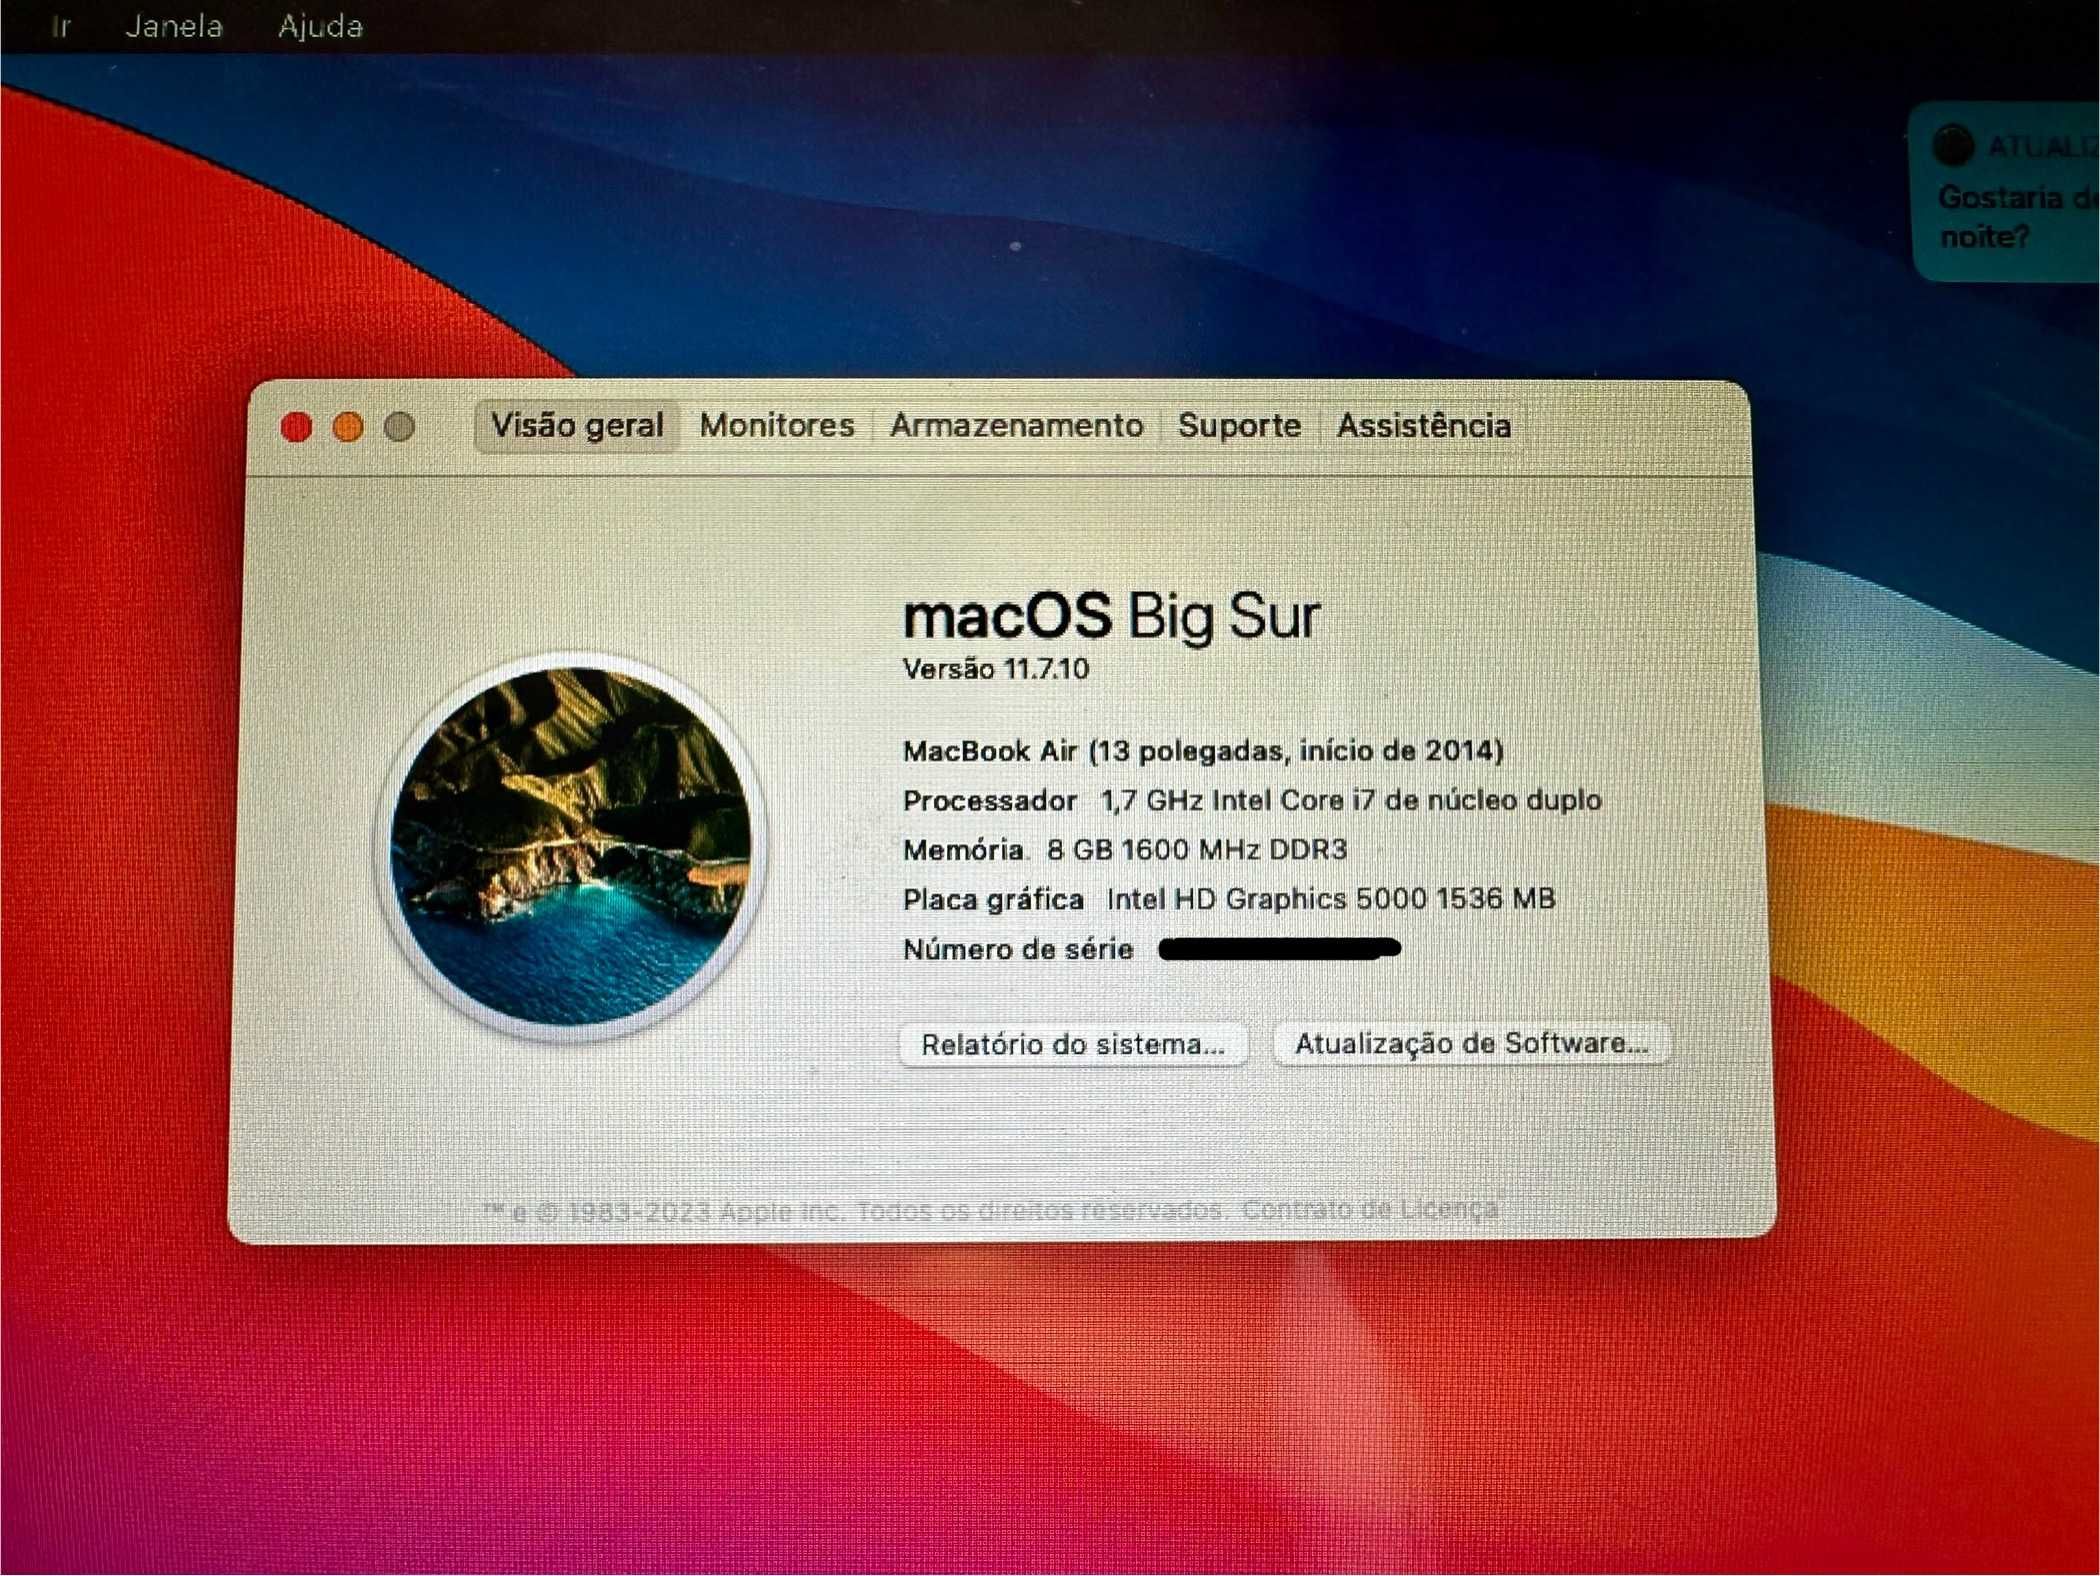This screenshot has height=1576, width=2100.
Task: Click the macOS Big Sur circular image
Action: [571, 845]
